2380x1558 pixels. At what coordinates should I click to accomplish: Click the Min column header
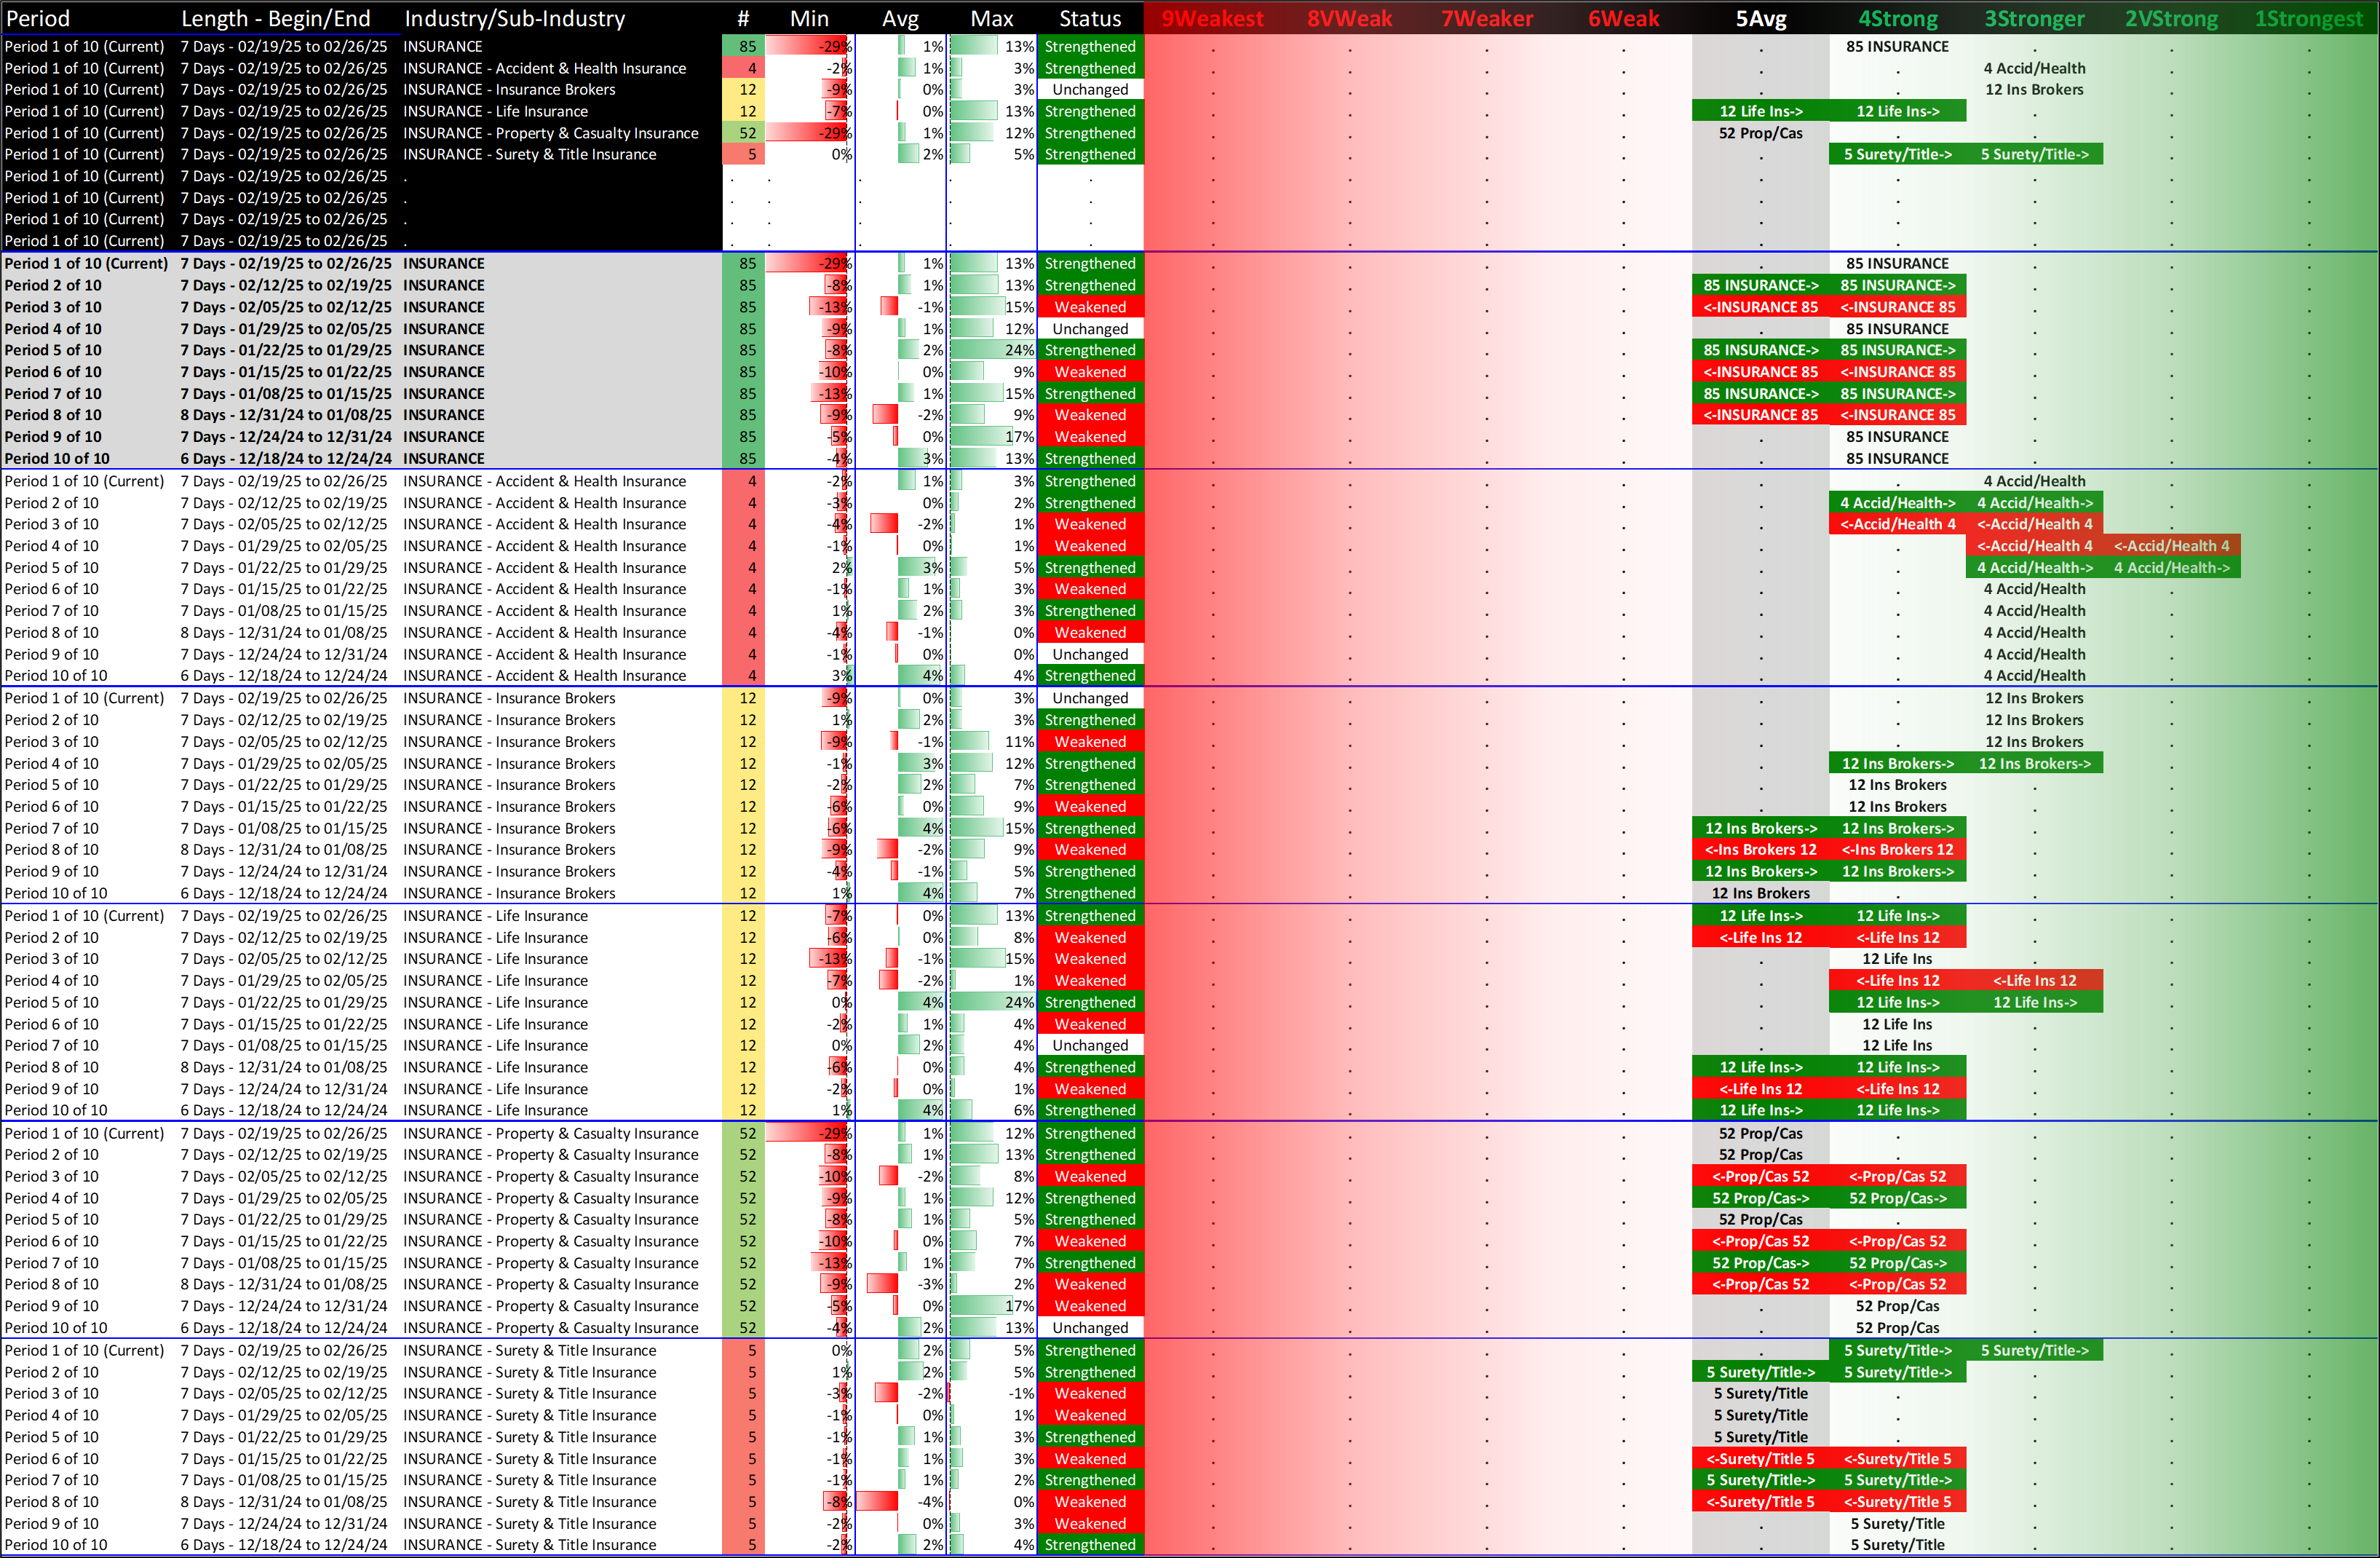[x=808, y=18]
